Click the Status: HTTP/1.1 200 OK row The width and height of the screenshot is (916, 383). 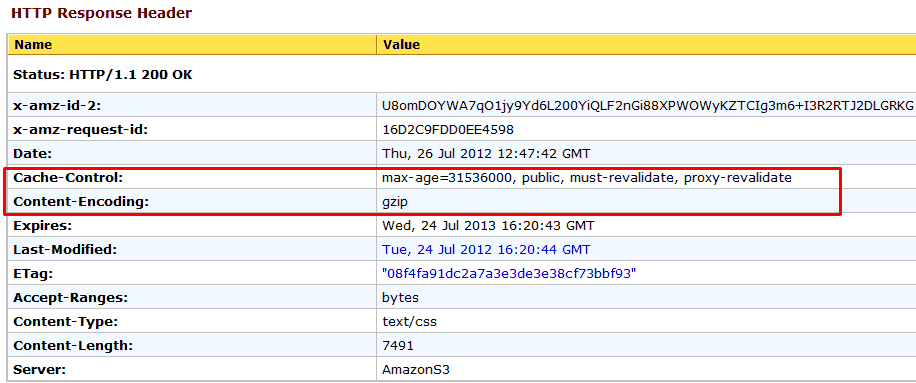[462, 74]
